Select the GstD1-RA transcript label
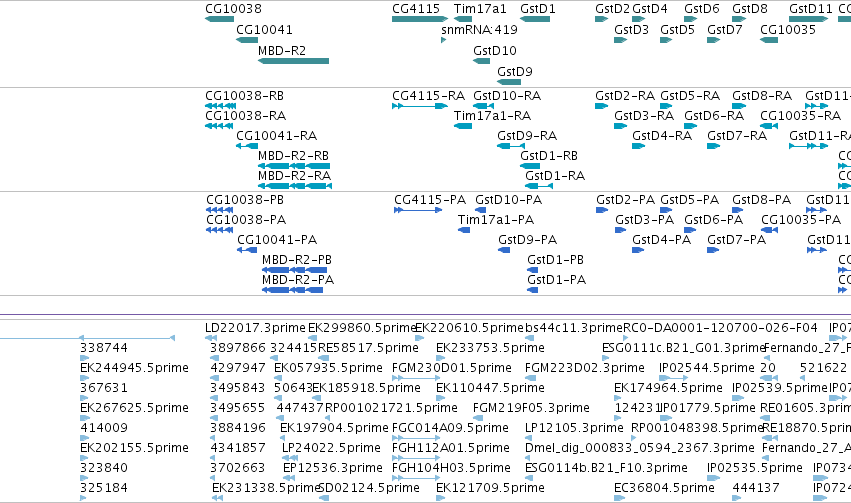The image size is (851, 503). (555, 176)
